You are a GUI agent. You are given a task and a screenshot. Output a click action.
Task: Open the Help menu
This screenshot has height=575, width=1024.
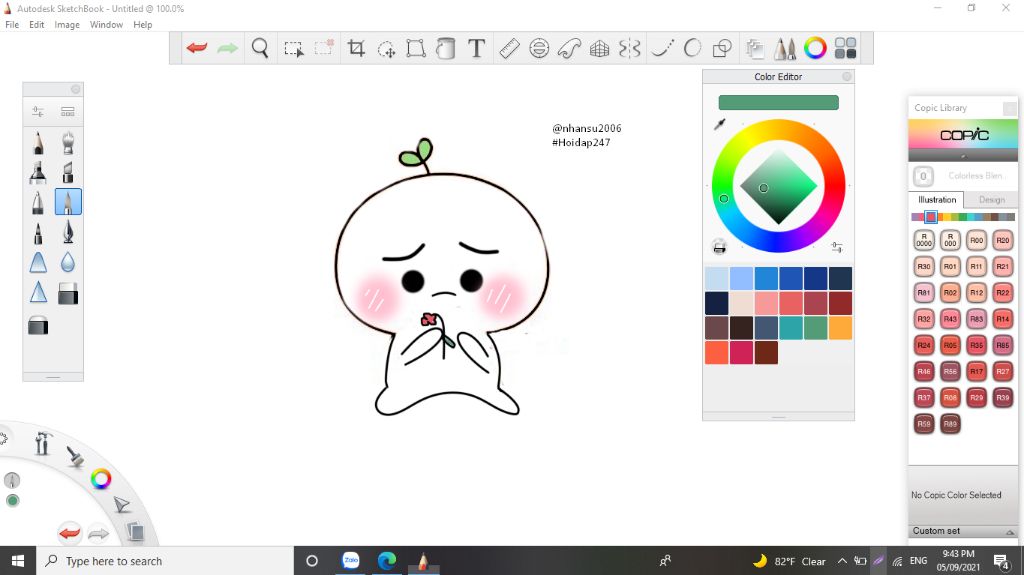pos(142,25)
